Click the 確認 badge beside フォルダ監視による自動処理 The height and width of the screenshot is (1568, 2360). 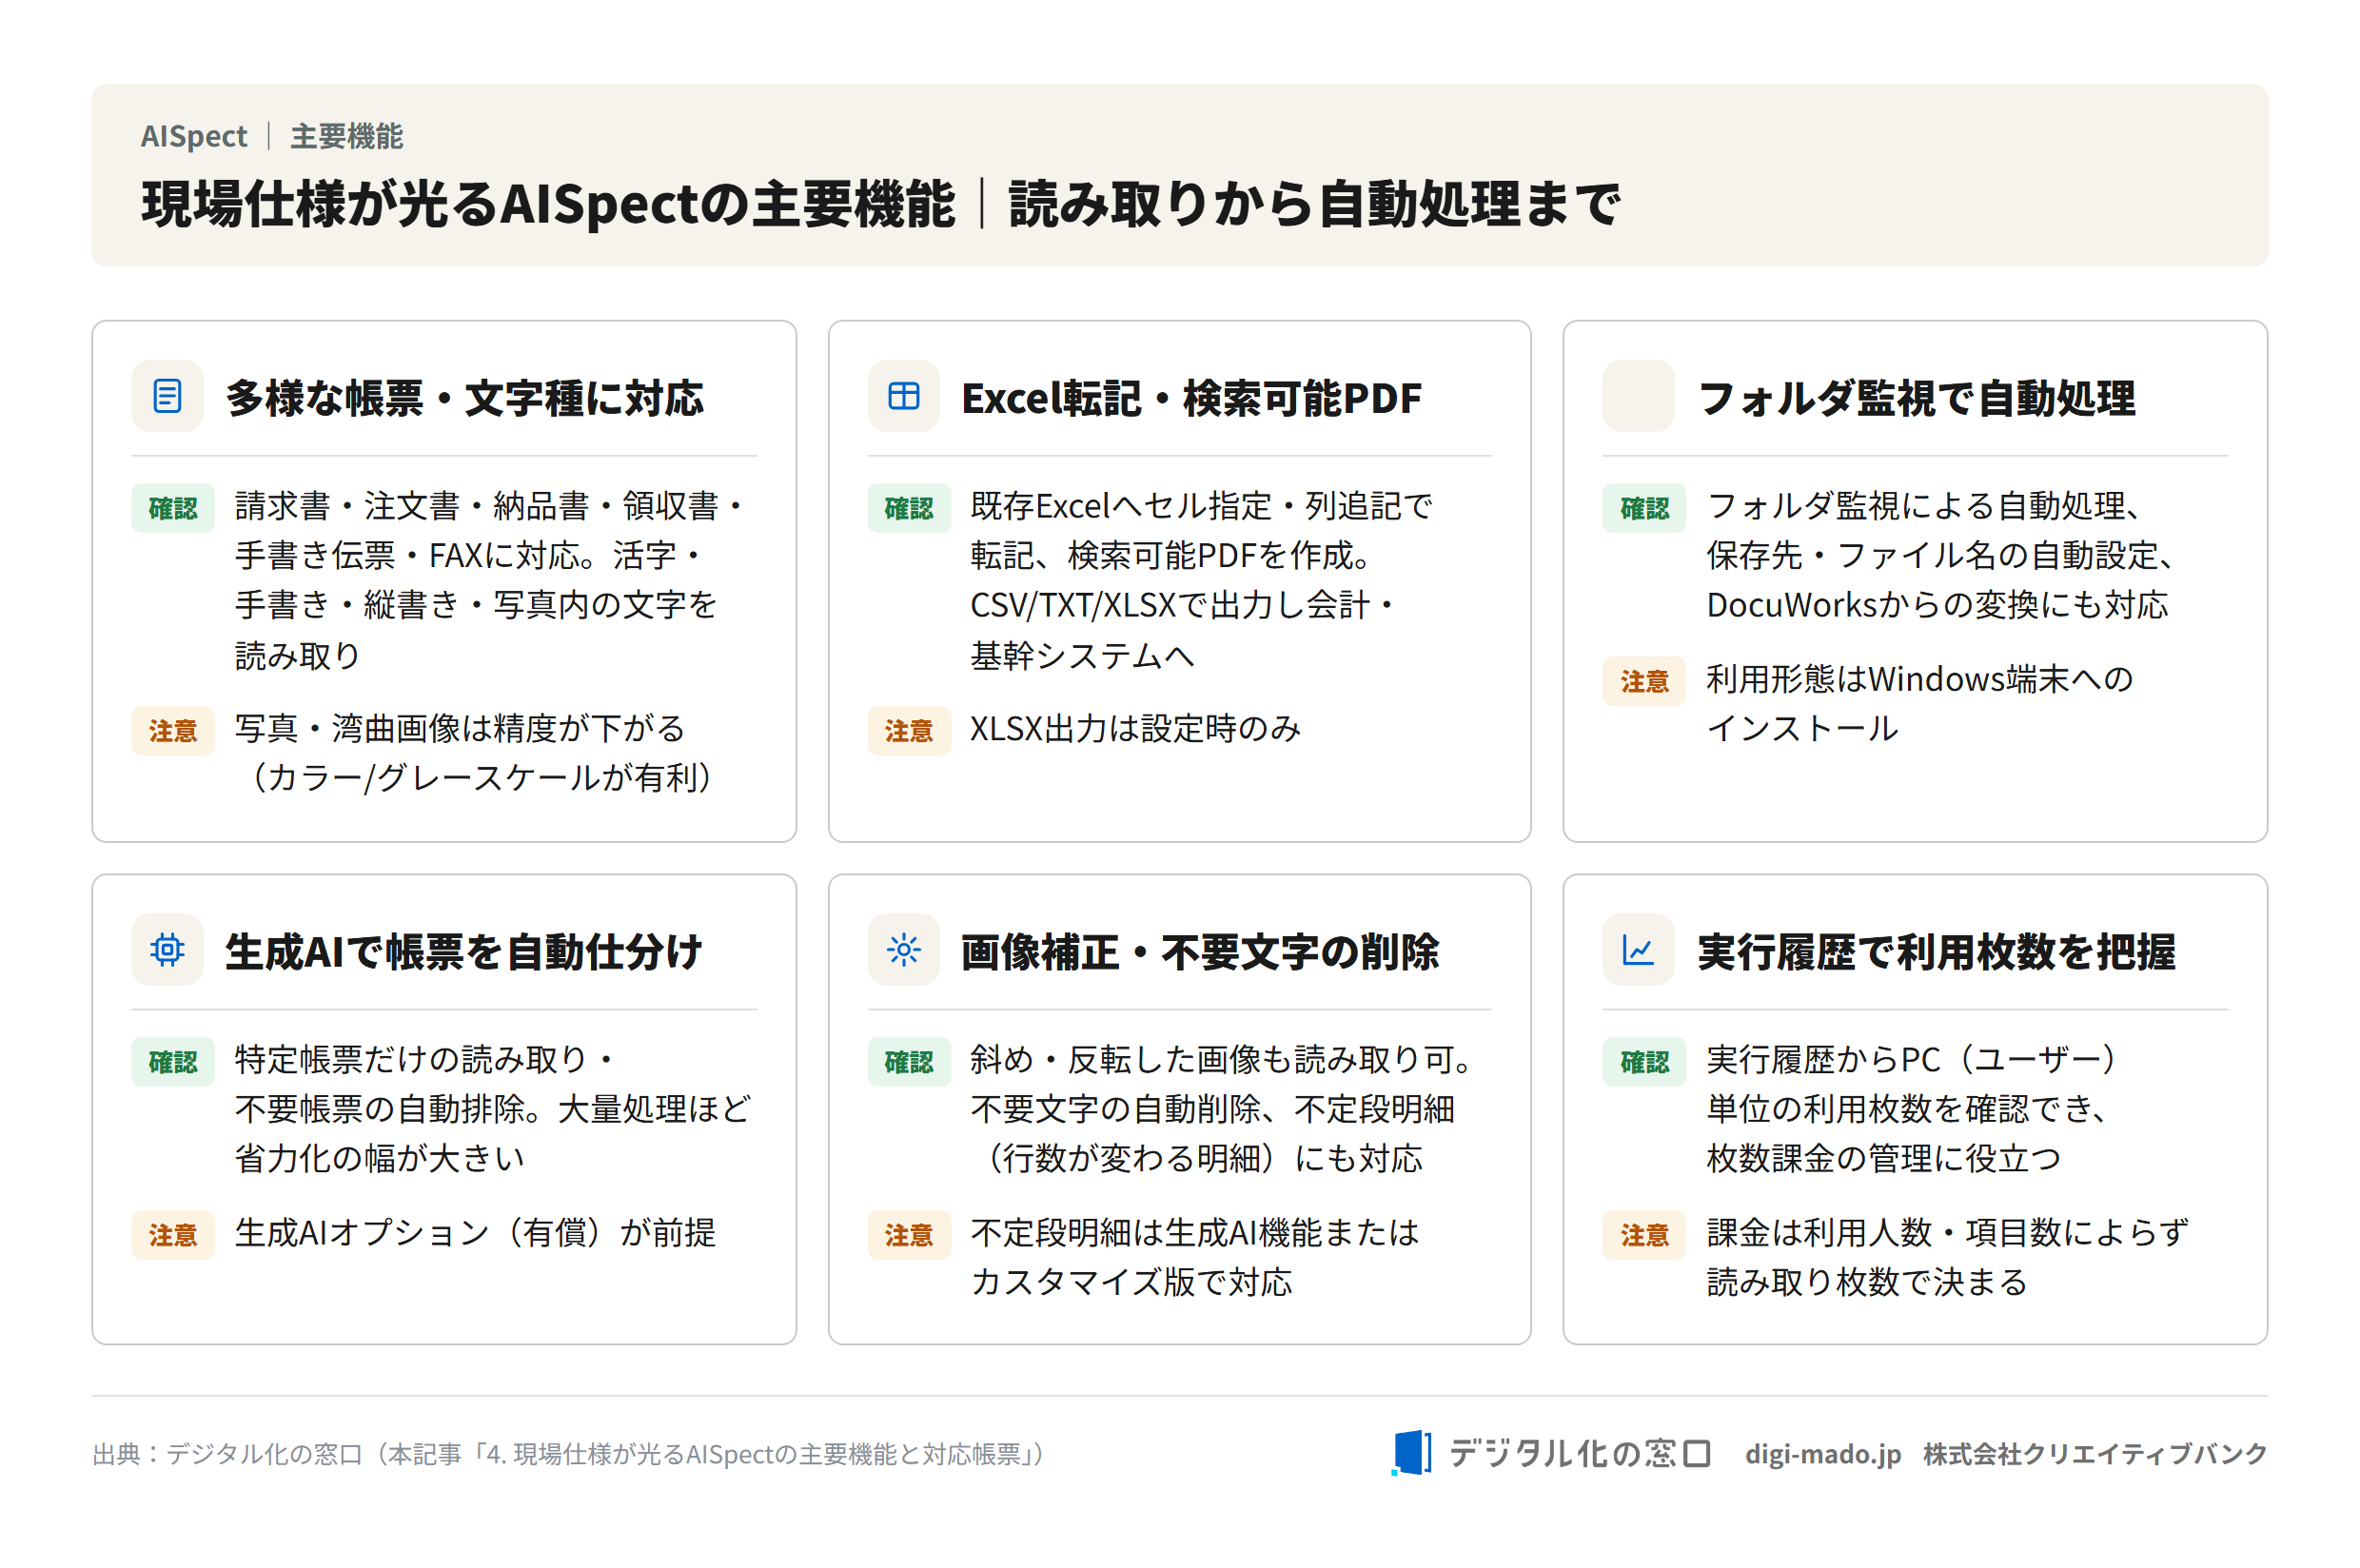[x=1644, y=508]
